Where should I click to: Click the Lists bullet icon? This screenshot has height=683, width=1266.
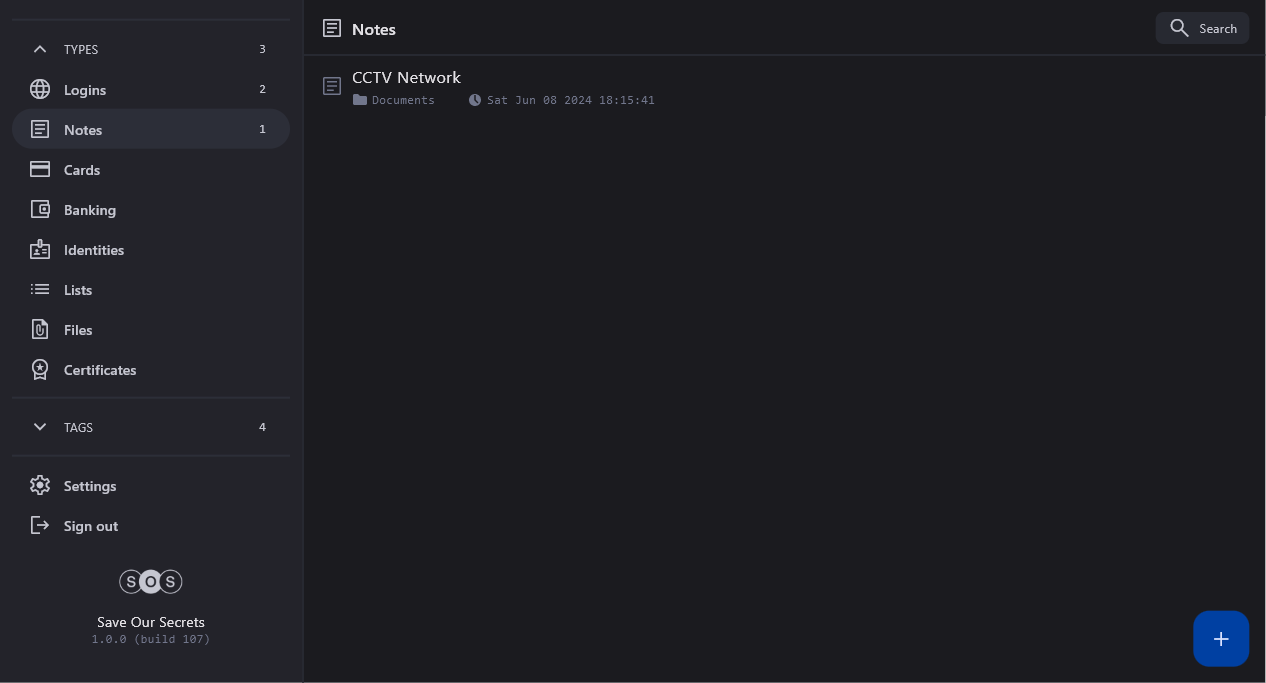[x=40, y=289]
